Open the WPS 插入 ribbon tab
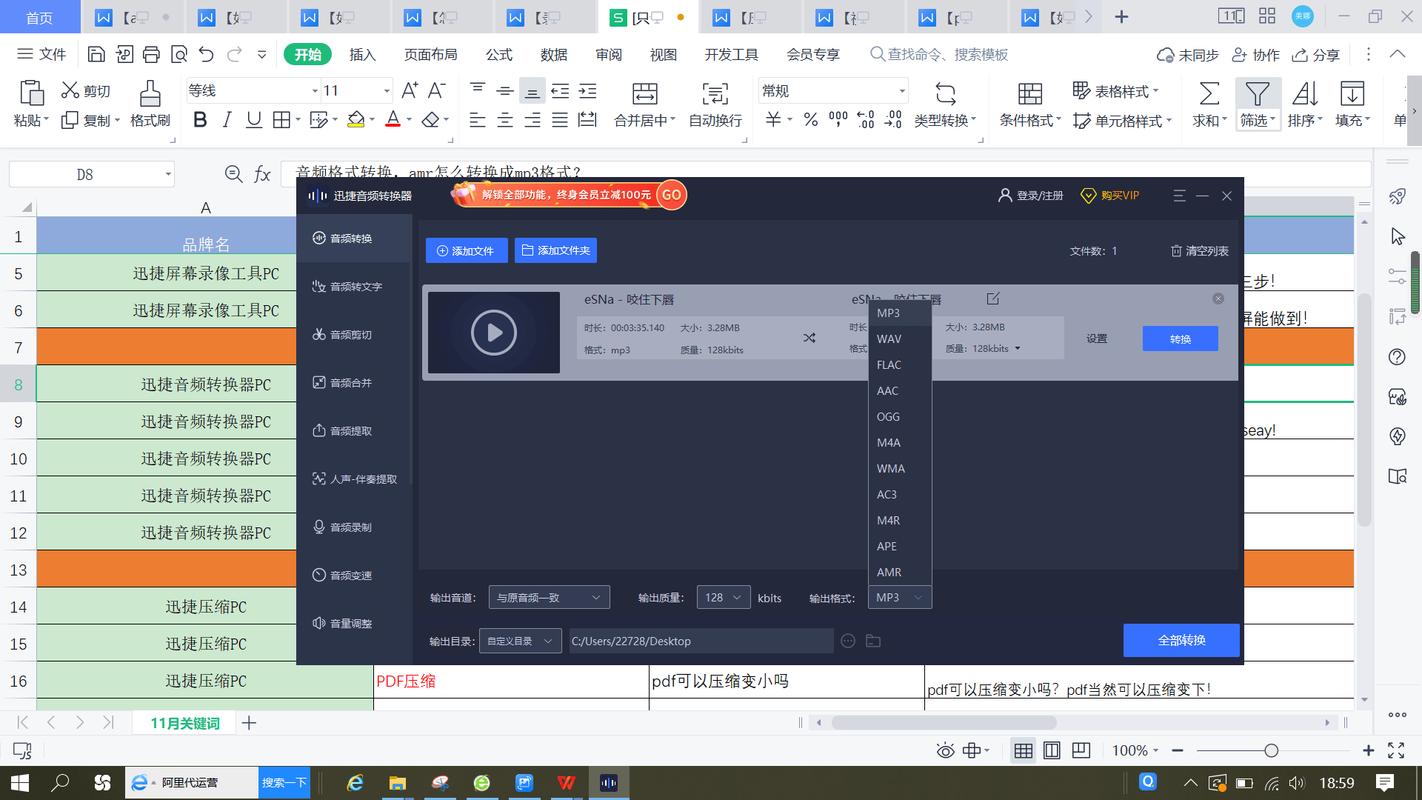 362,55
